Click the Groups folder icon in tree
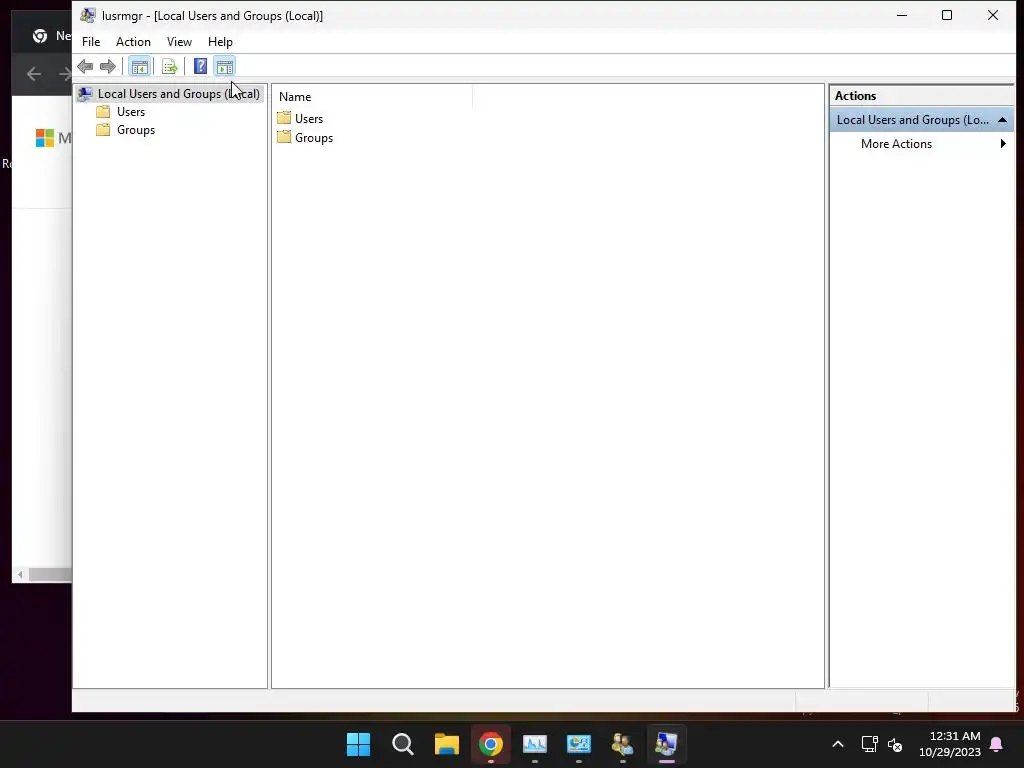 point(103,130)
